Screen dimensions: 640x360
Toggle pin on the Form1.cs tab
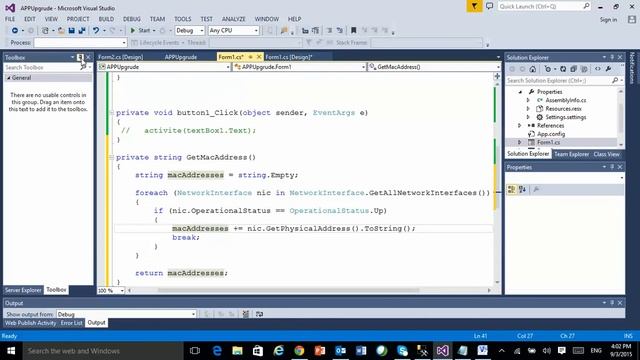[x=251, y=57]
